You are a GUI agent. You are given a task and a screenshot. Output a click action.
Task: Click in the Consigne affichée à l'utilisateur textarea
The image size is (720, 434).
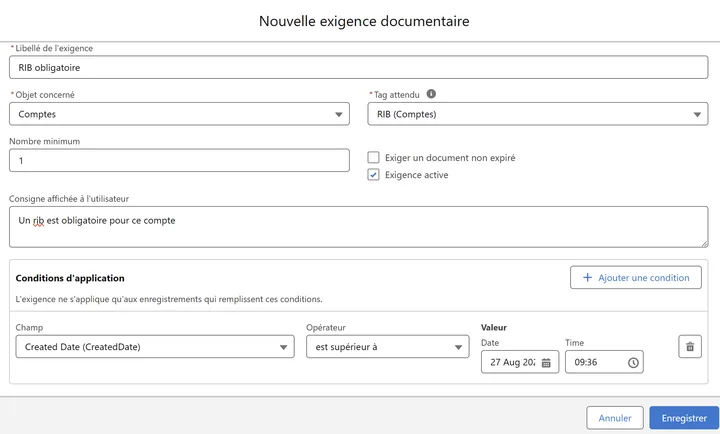[359, 227]
